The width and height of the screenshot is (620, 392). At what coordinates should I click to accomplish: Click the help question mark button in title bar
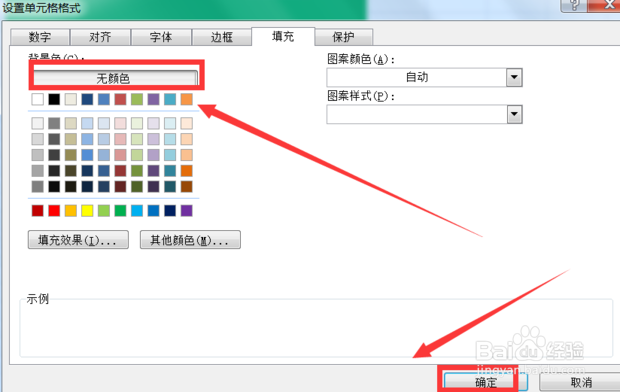(574, 5)
